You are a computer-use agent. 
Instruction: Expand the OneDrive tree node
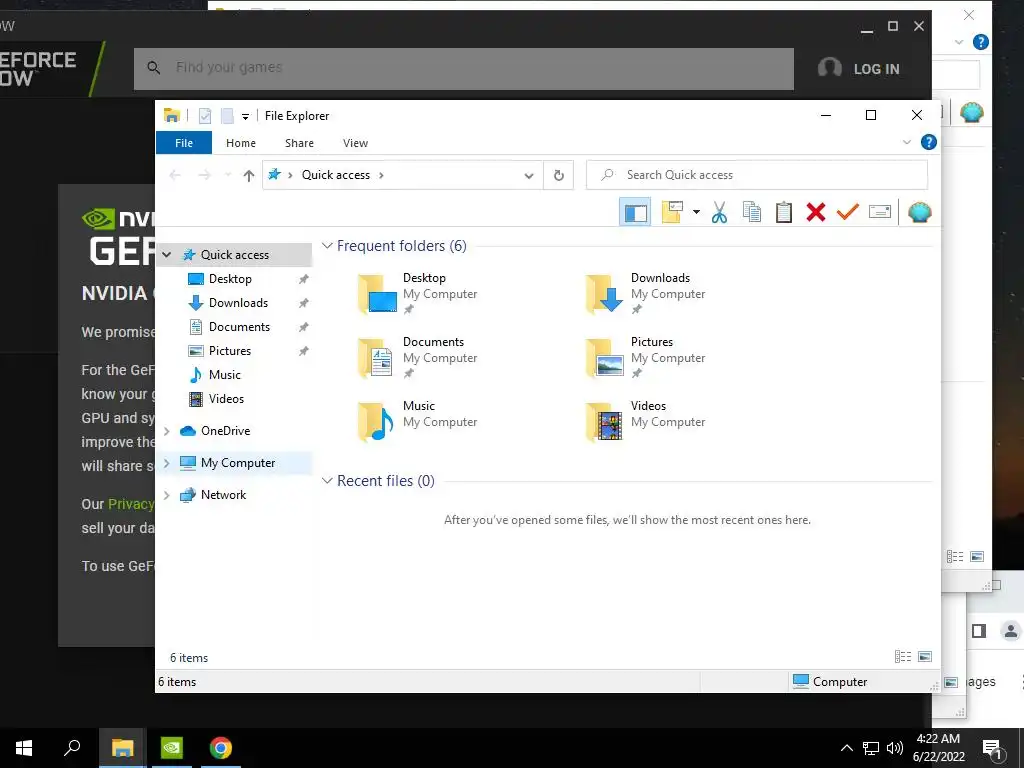[x=167, y=431]
